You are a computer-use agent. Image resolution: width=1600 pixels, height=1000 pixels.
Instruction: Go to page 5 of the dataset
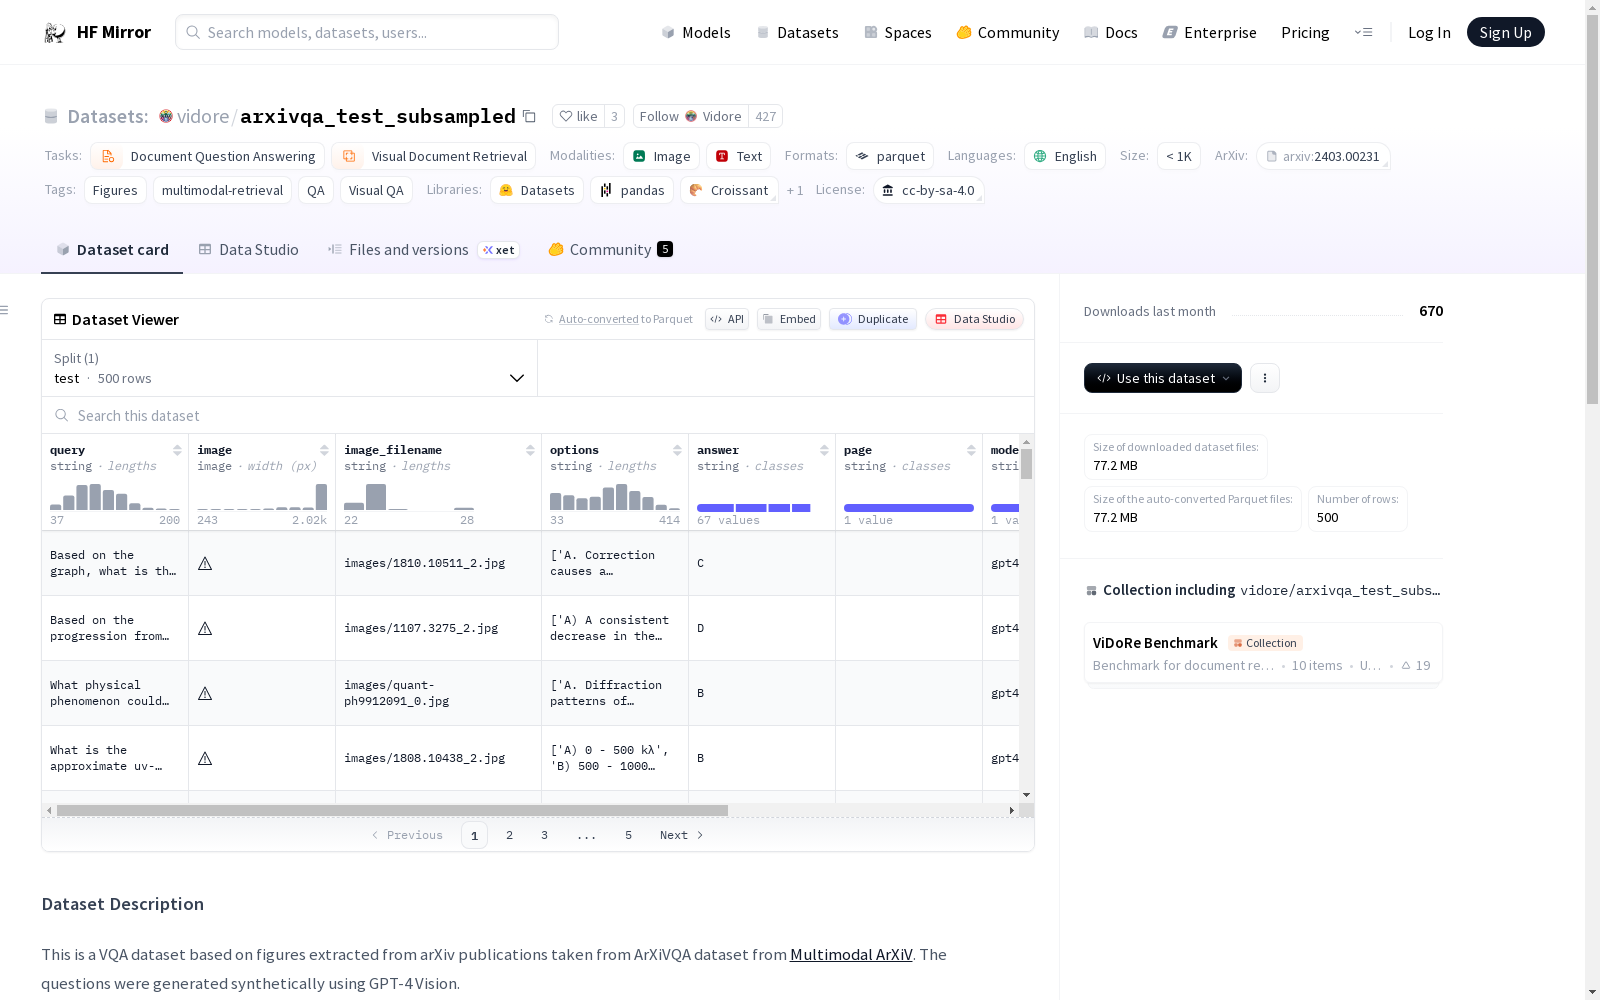629,836
